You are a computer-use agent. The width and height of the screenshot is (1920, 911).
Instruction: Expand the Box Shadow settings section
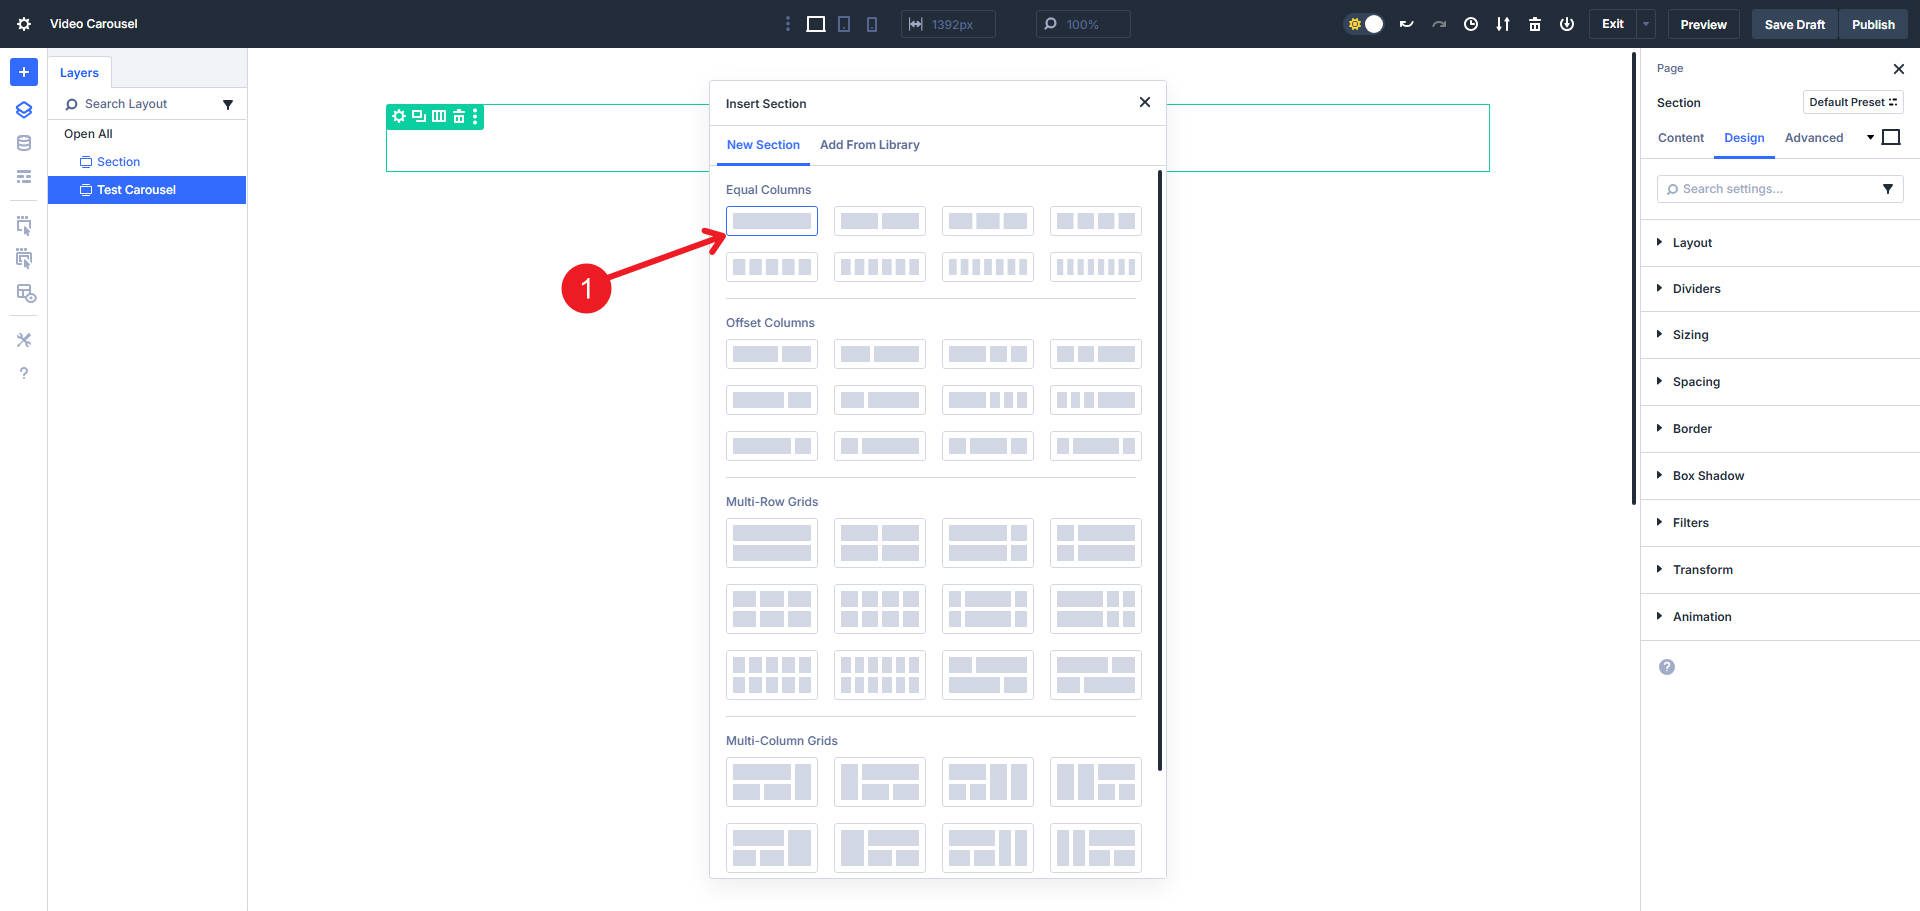(x=1708, y=475)
